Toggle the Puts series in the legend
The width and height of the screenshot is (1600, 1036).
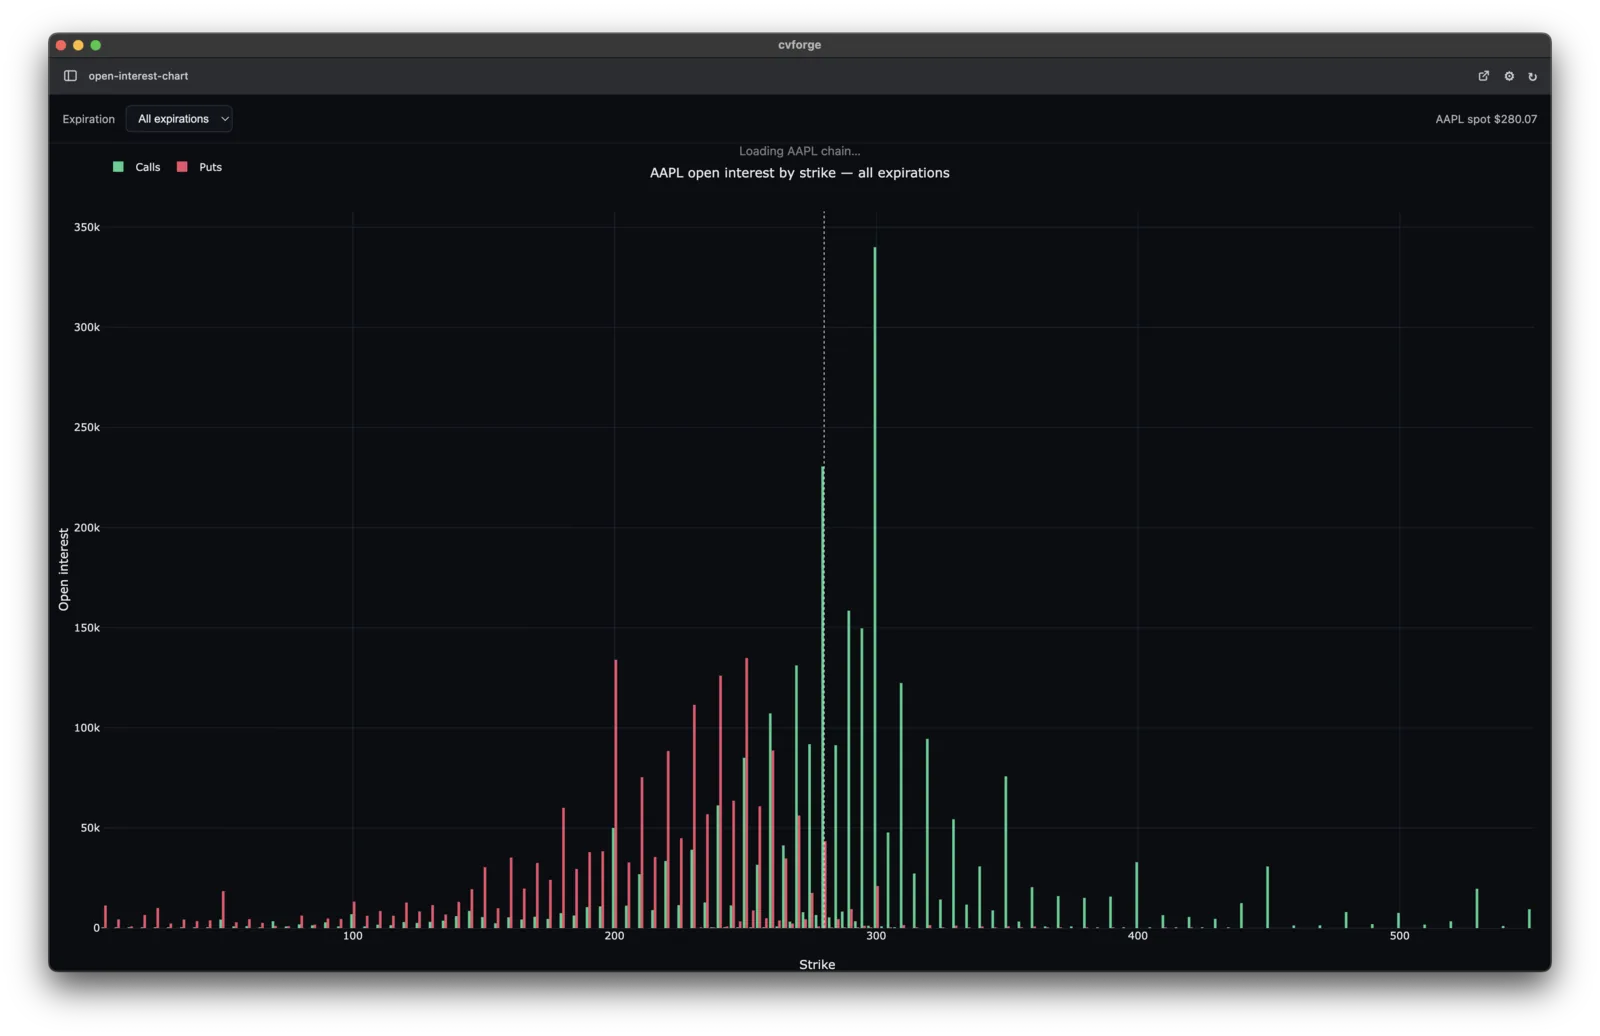200,167
